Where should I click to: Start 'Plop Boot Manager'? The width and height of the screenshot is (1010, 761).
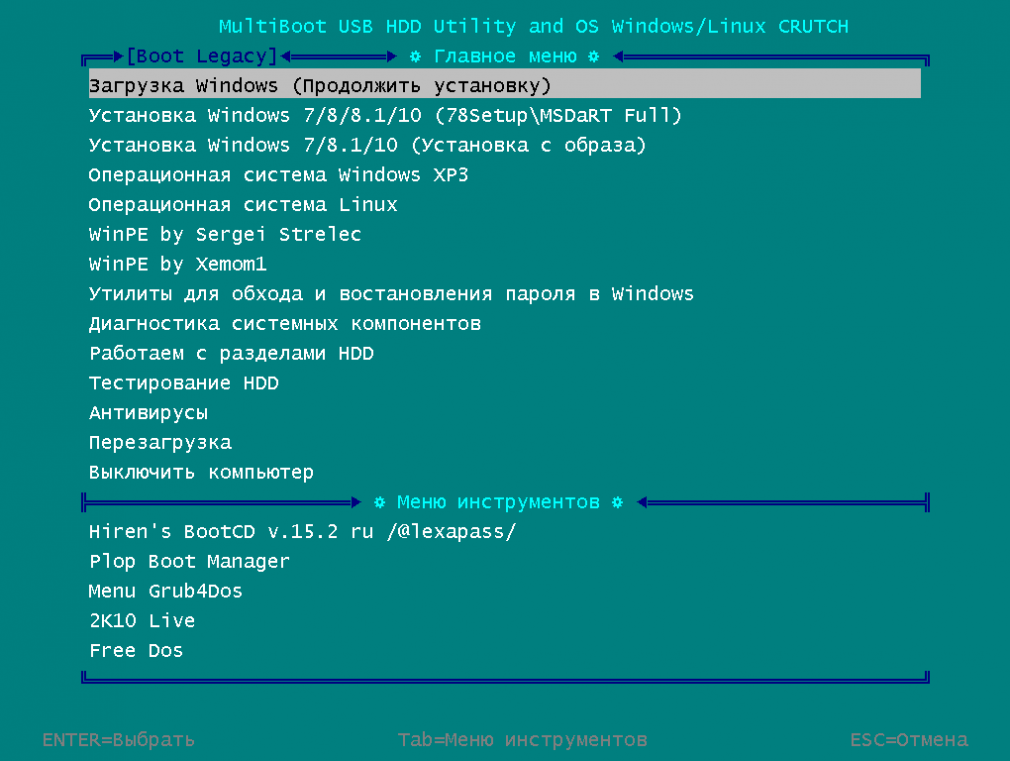click(x=189, y=561)
